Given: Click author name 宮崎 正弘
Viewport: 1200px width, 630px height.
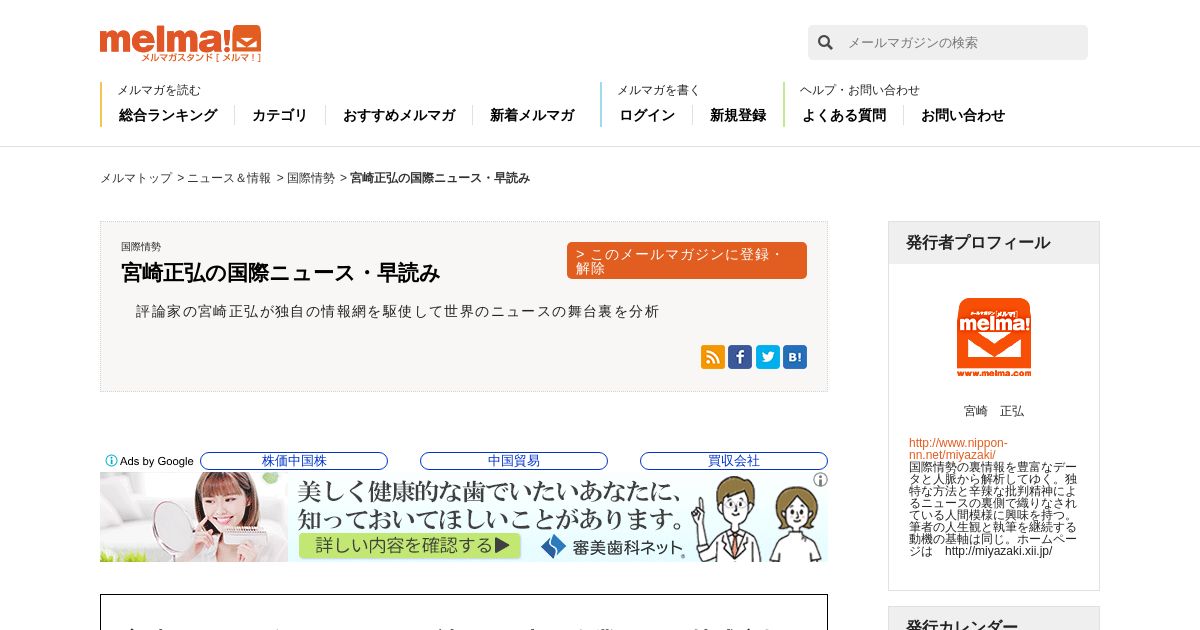Looking at the screenshot, I should pyautogui.click(x=994, y=411).
